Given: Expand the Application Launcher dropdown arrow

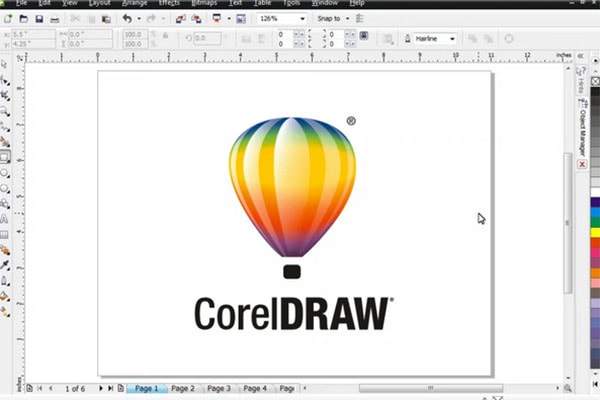Looking at the screenshot, I should click(x=229, y=18).
